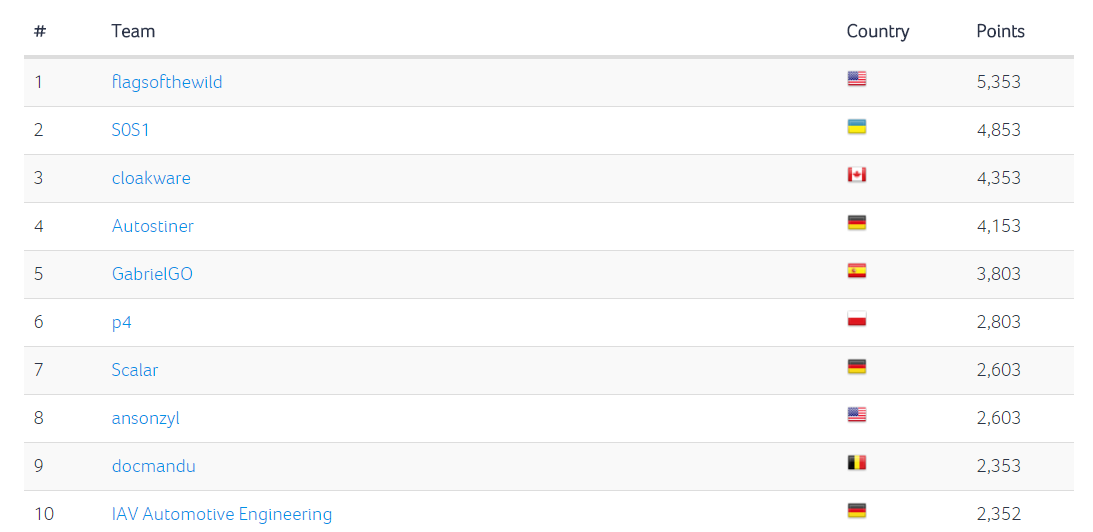The width and height of the screenshot is (1093, 532).
Task: Click the Team column header
Action: tap(133, 31)
